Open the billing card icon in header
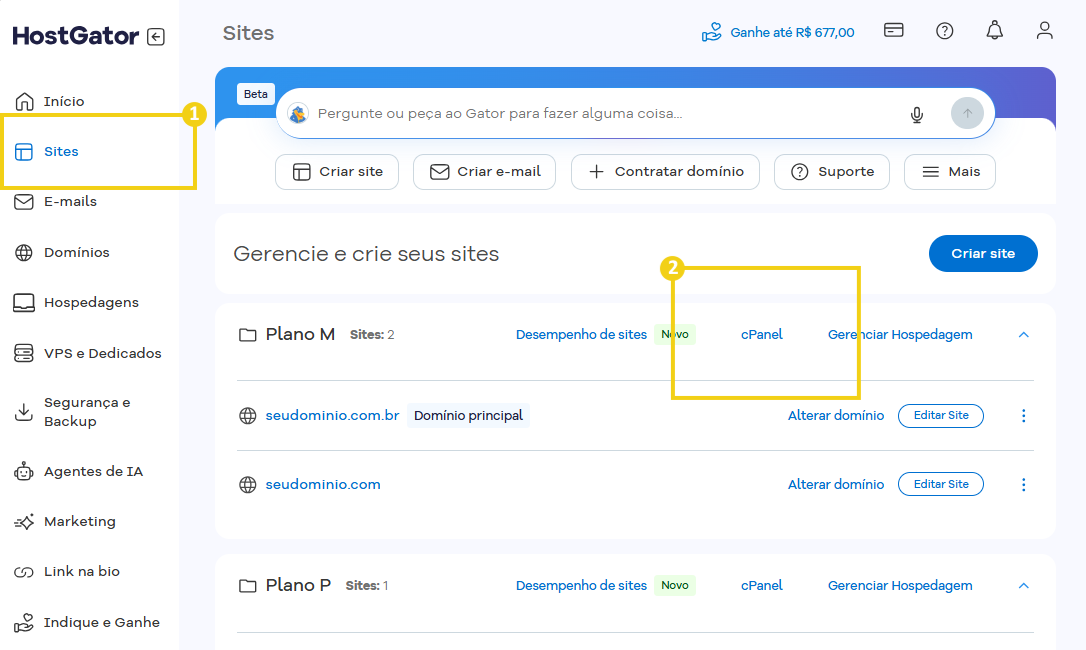Screen dimensions: 1086x650 click(893, 30)
